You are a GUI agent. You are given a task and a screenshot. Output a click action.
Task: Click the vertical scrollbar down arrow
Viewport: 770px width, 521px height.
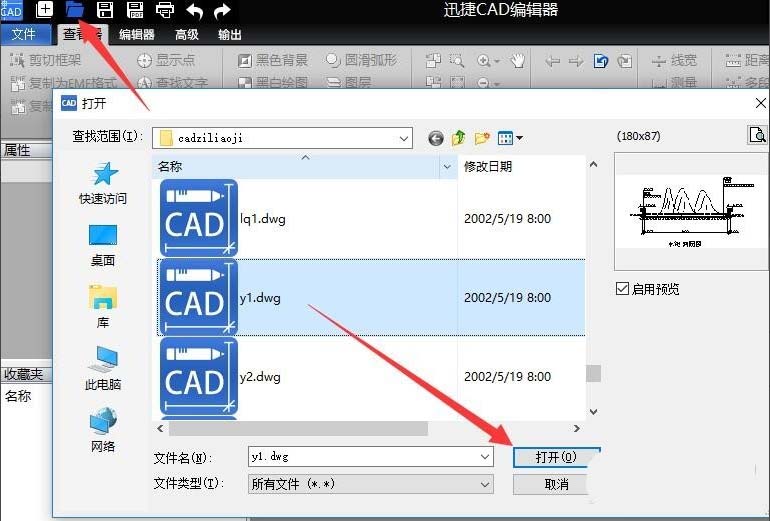pos(593,411)
